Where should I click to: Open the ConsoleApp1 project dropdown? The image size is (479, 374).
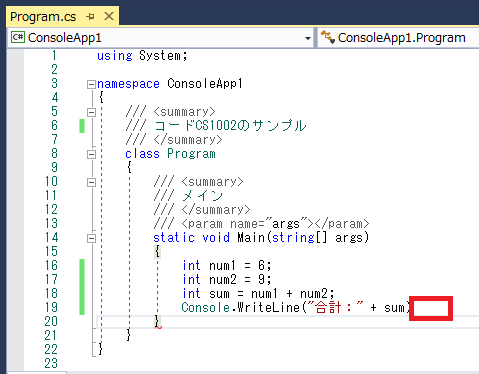(308, 38)
